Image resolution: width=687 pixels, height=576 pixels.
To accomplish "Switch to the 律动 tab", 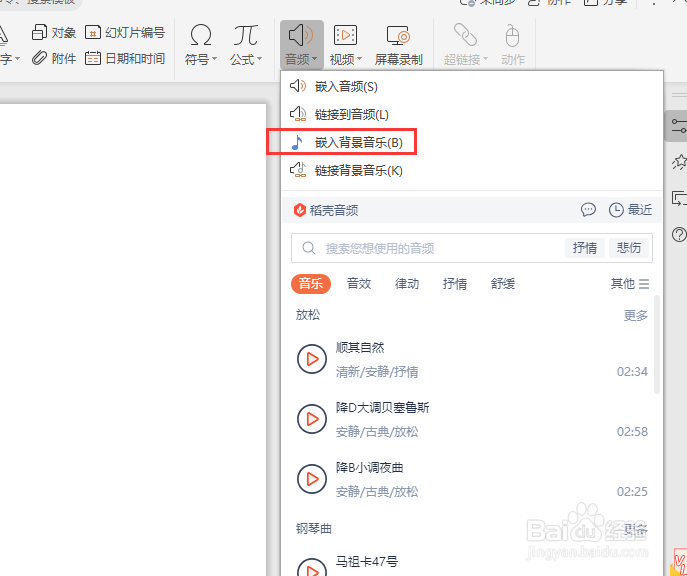I will [x=407, y=283].
